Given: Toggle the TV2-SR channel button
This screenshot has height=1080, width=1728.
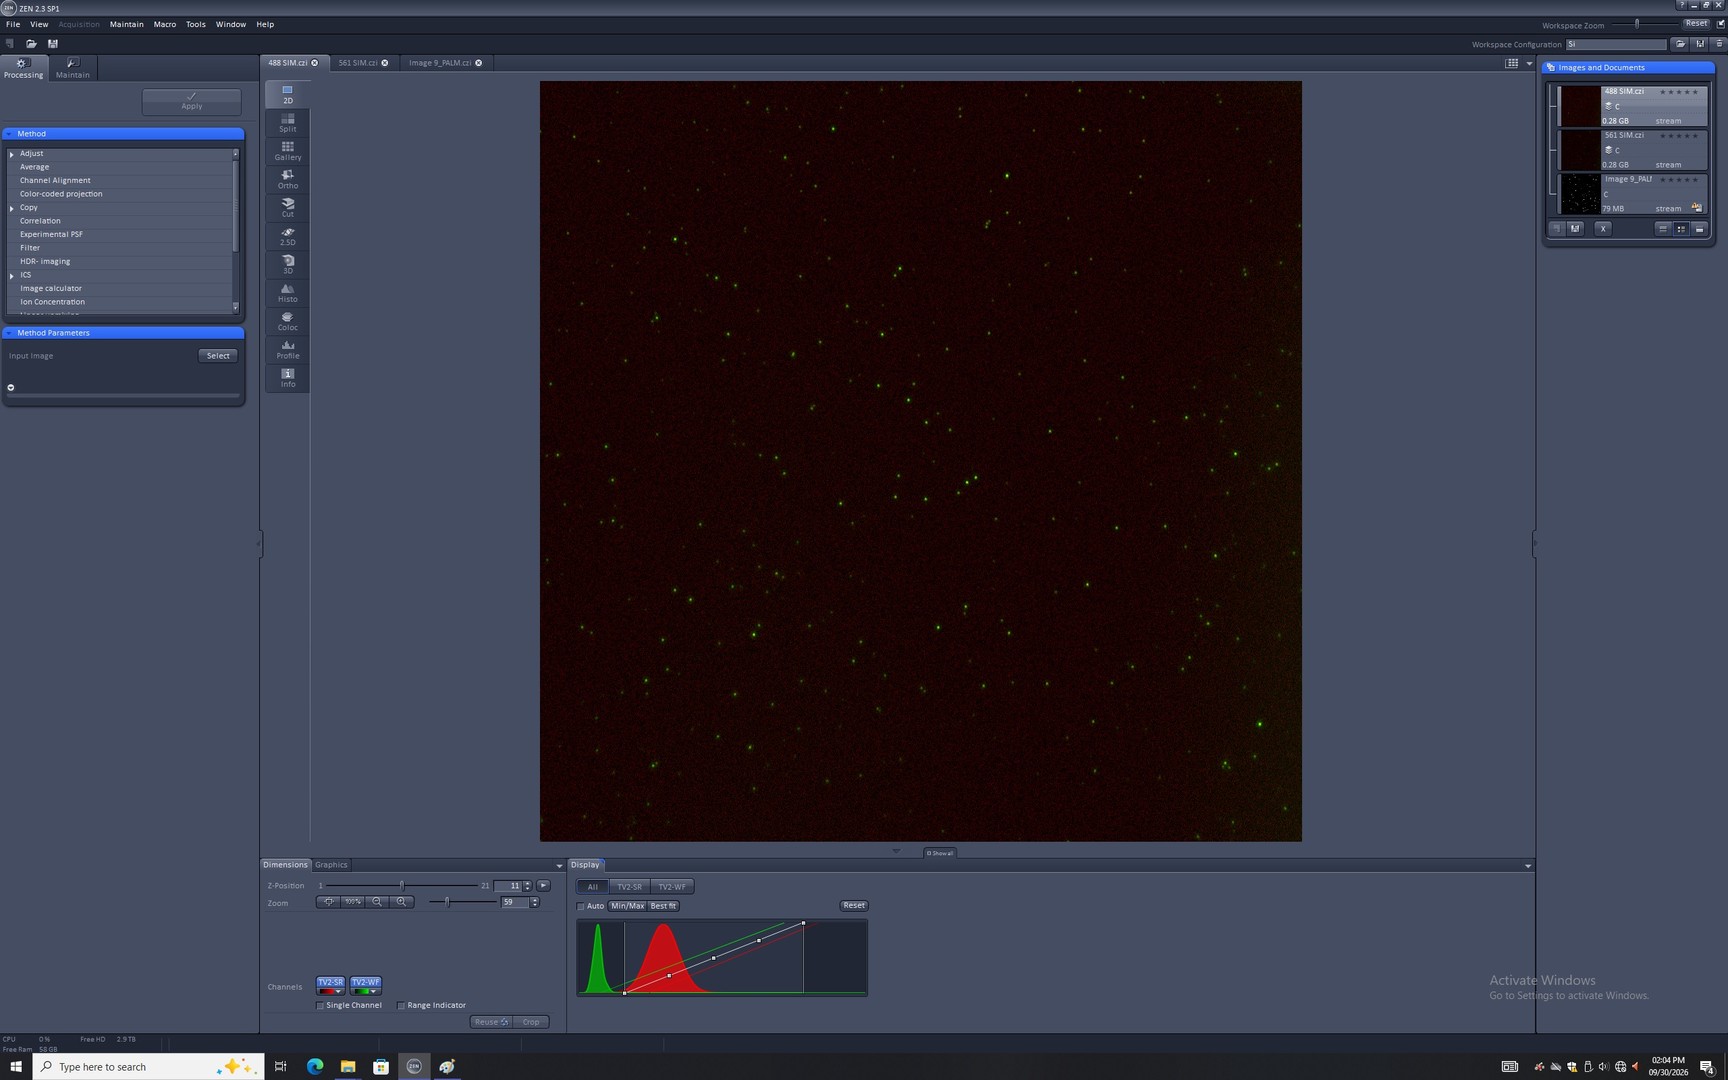Looking at the screenshot, I should coord(330,982).
